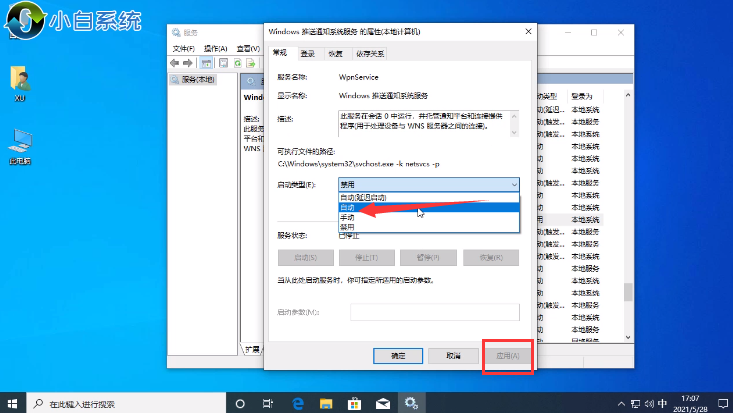Click the 中 input method indicator
The width and height of the screenshot is (733, 413).
click(x=662, y=404)
